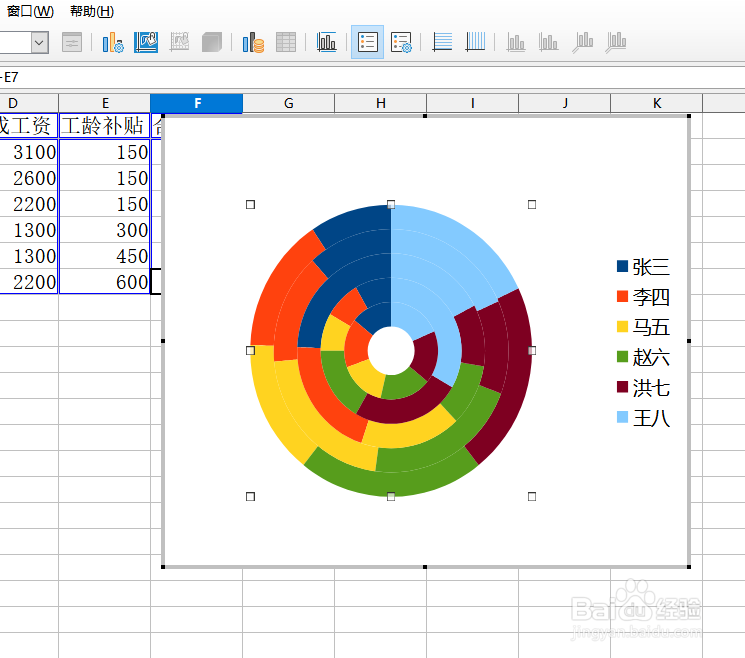Open the Data Ranges icon

253,43
